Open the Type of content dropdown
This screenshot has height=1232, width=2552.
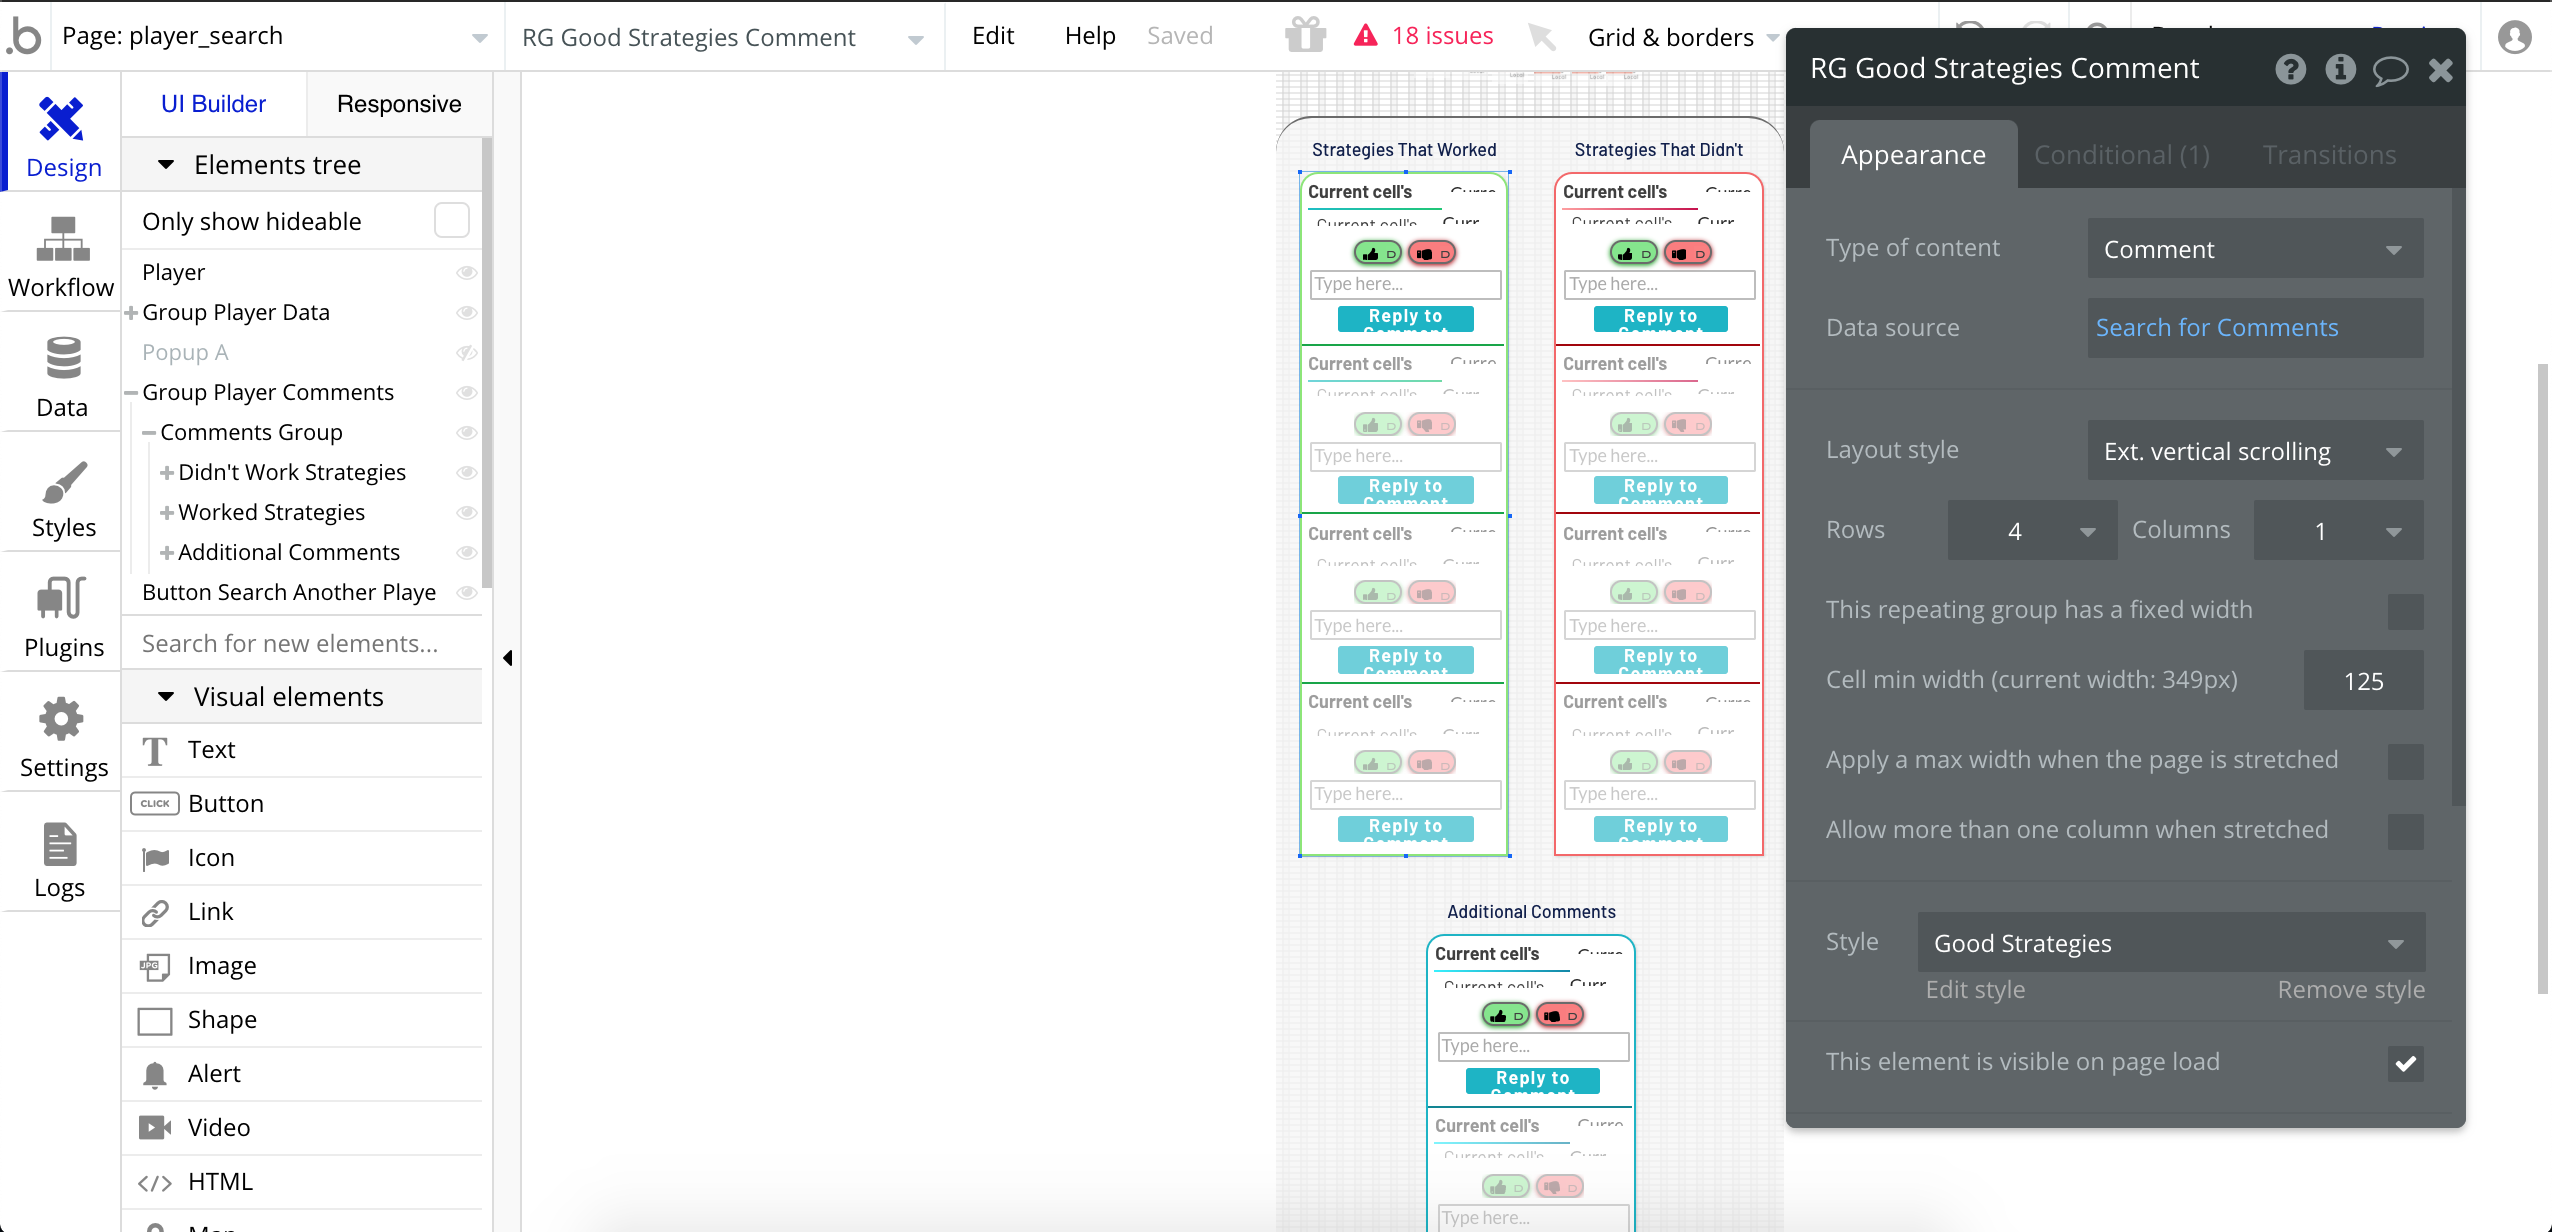(x=2254, y=249)
